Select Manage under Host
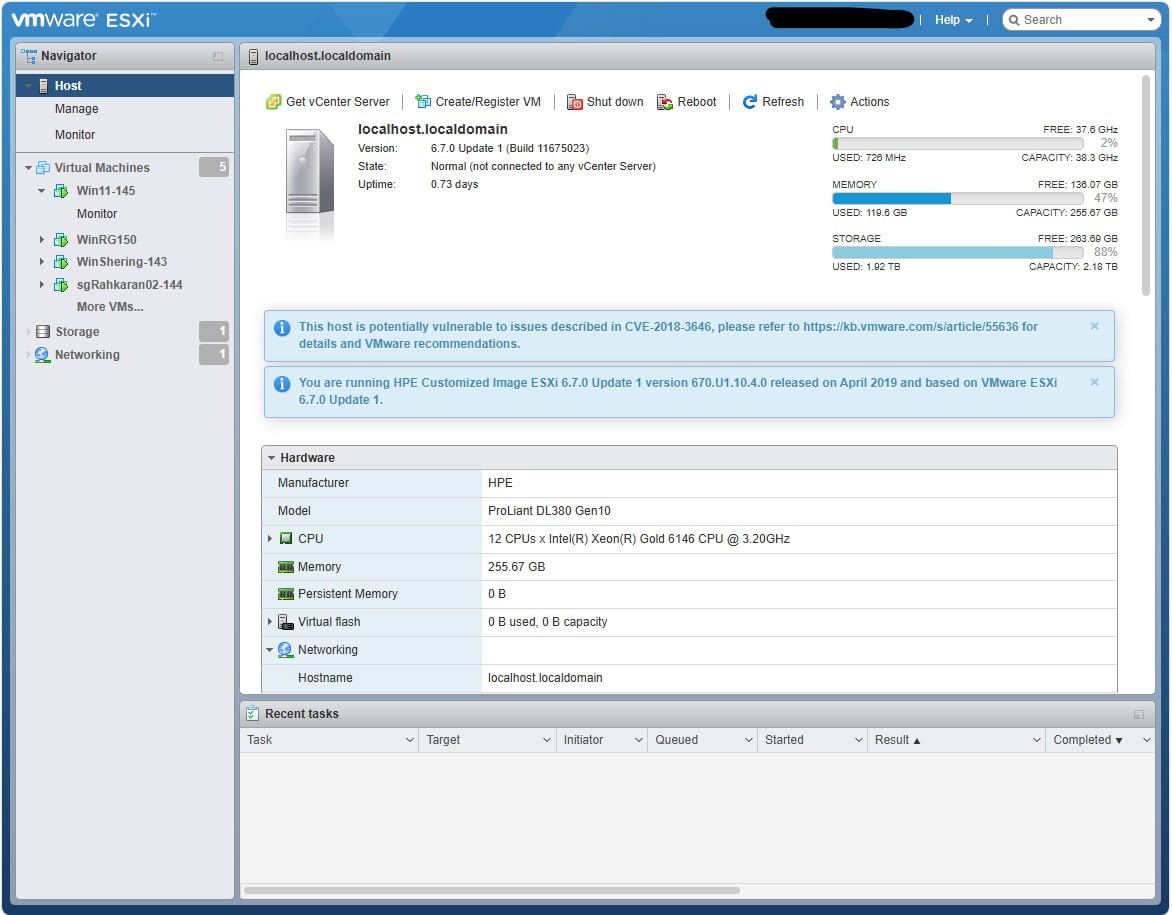 point(76,109)
